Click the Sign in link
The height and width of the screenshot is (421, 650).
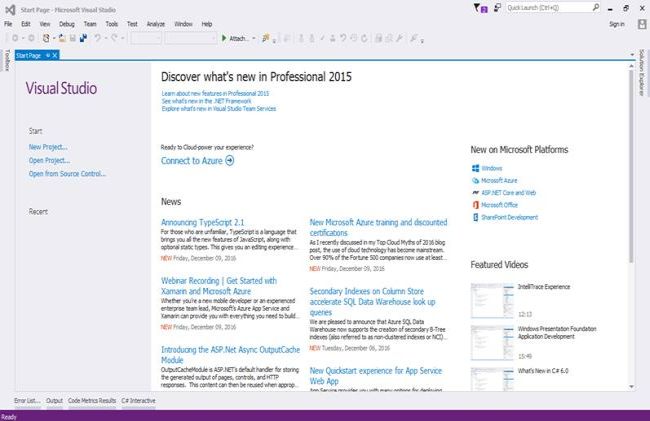tap(617, 24)
